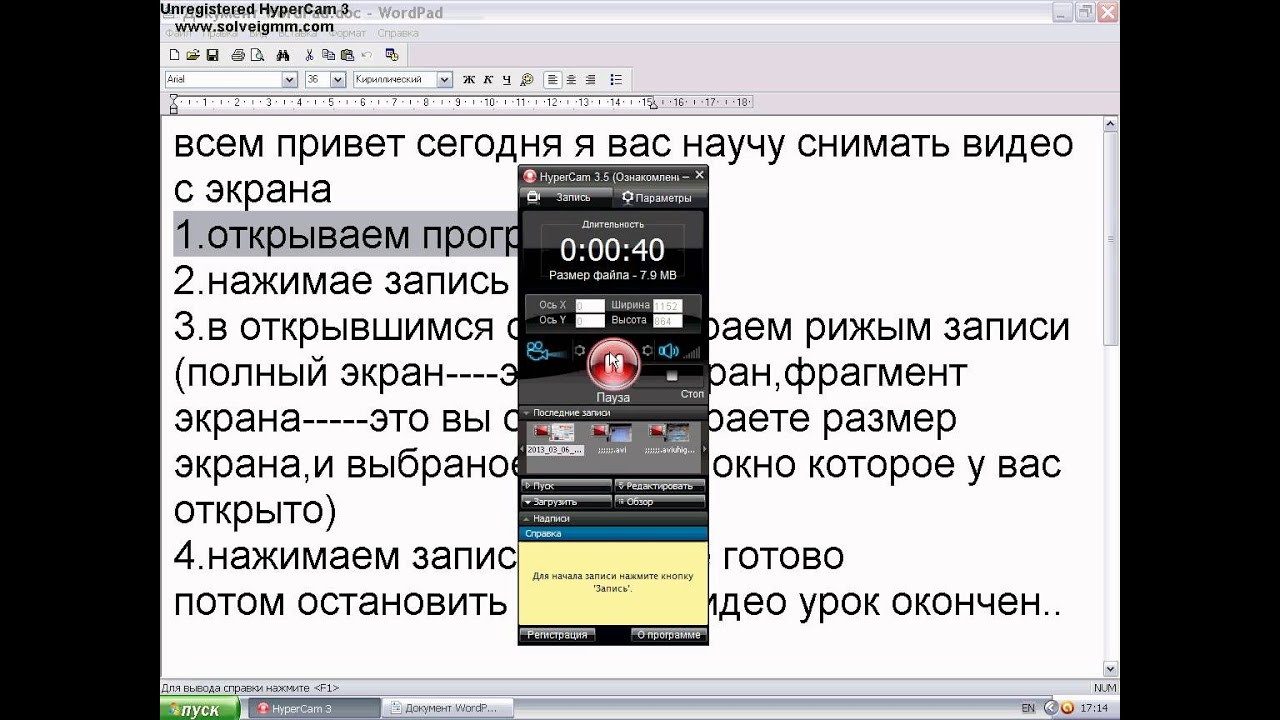Click the О программе button
The width and height of the screenshot is (1280, 720).
point(669,635)
